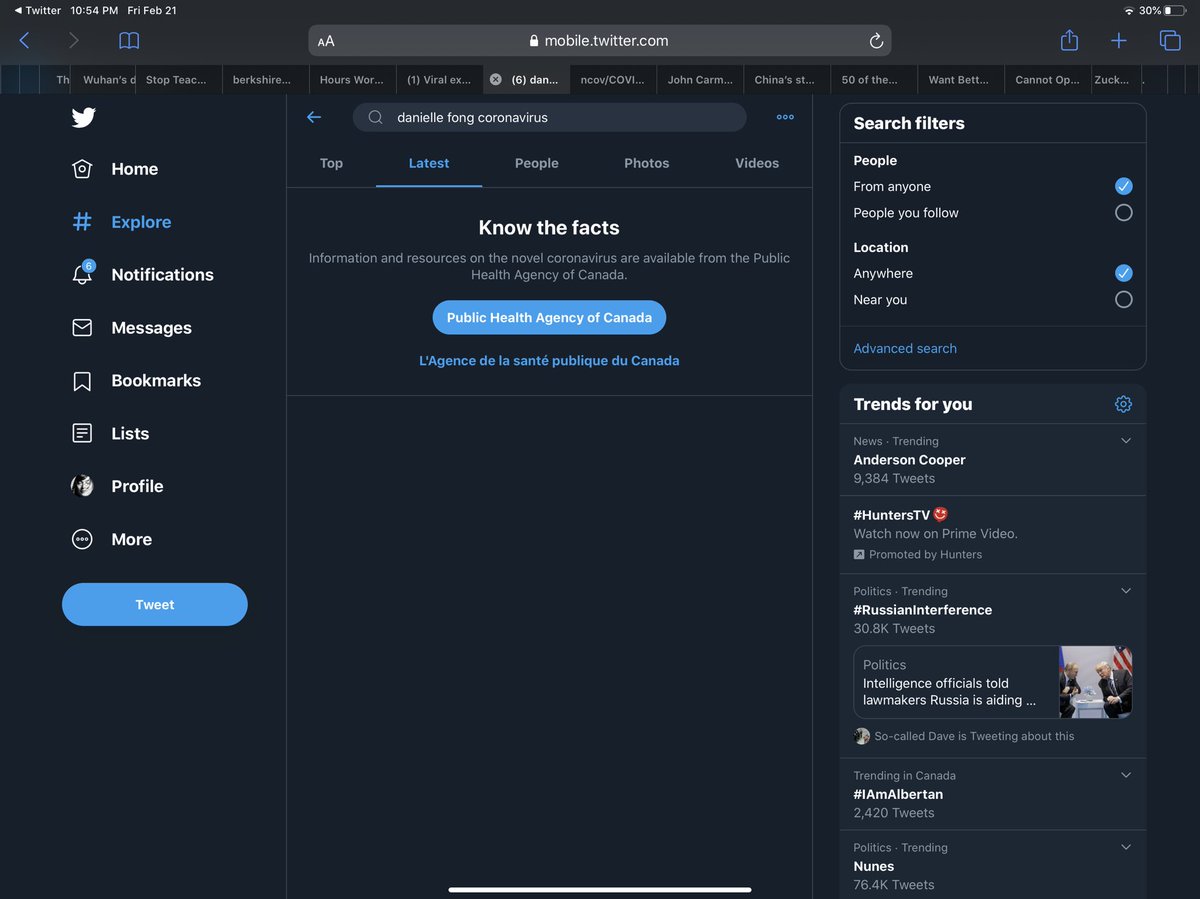Switch to the Photos tab
The height and width of the screenshot is (899, 1200).
(x=647, y=163)
